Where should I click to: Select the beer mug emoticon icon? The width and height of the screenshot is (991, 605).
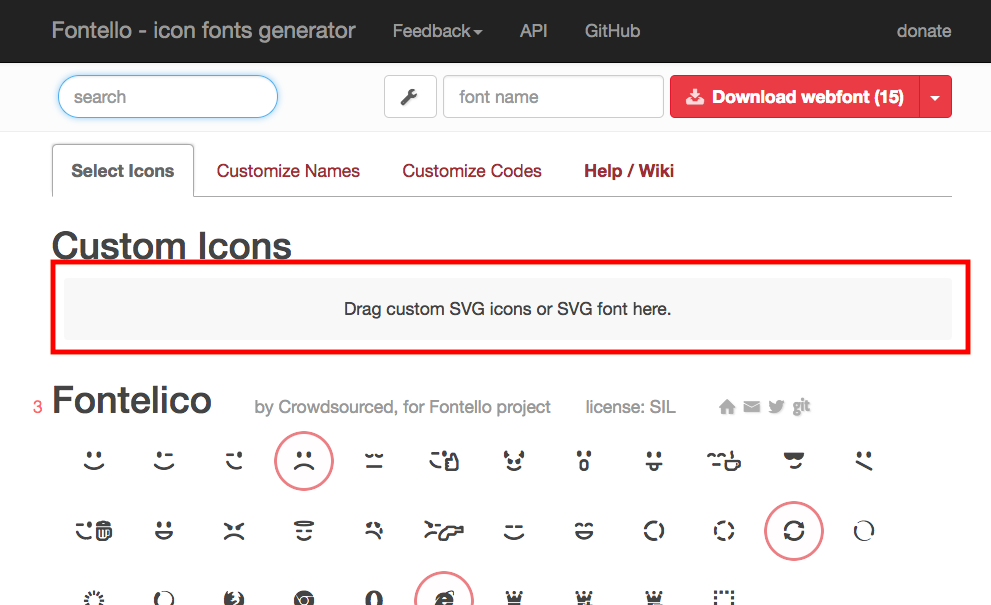[94, 530]
